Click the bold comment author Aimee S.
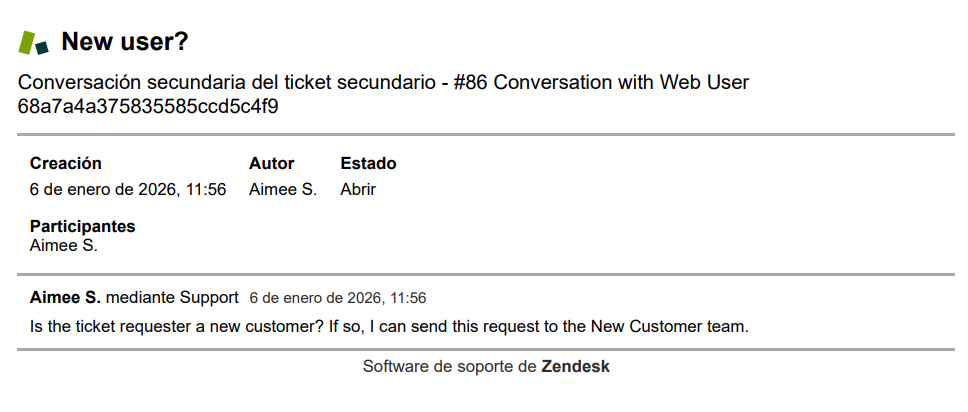This screenshot has width=968, height=412. pyautogui.click(x=65, y=297)
